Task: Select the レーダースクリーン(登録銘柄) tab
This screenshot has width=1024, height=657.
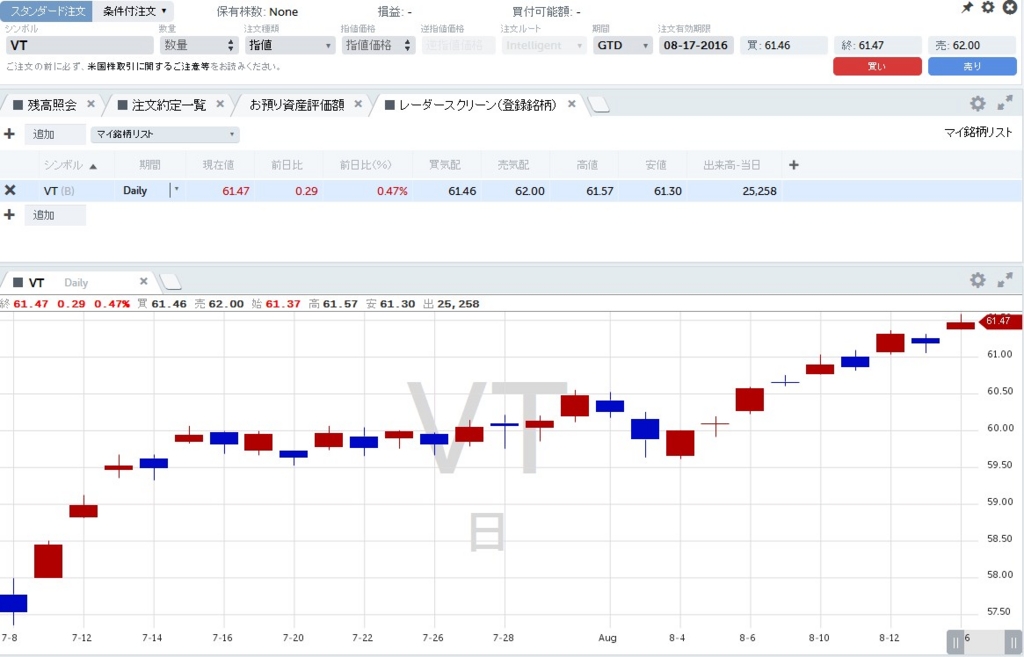Action: [x=477, y=104]
